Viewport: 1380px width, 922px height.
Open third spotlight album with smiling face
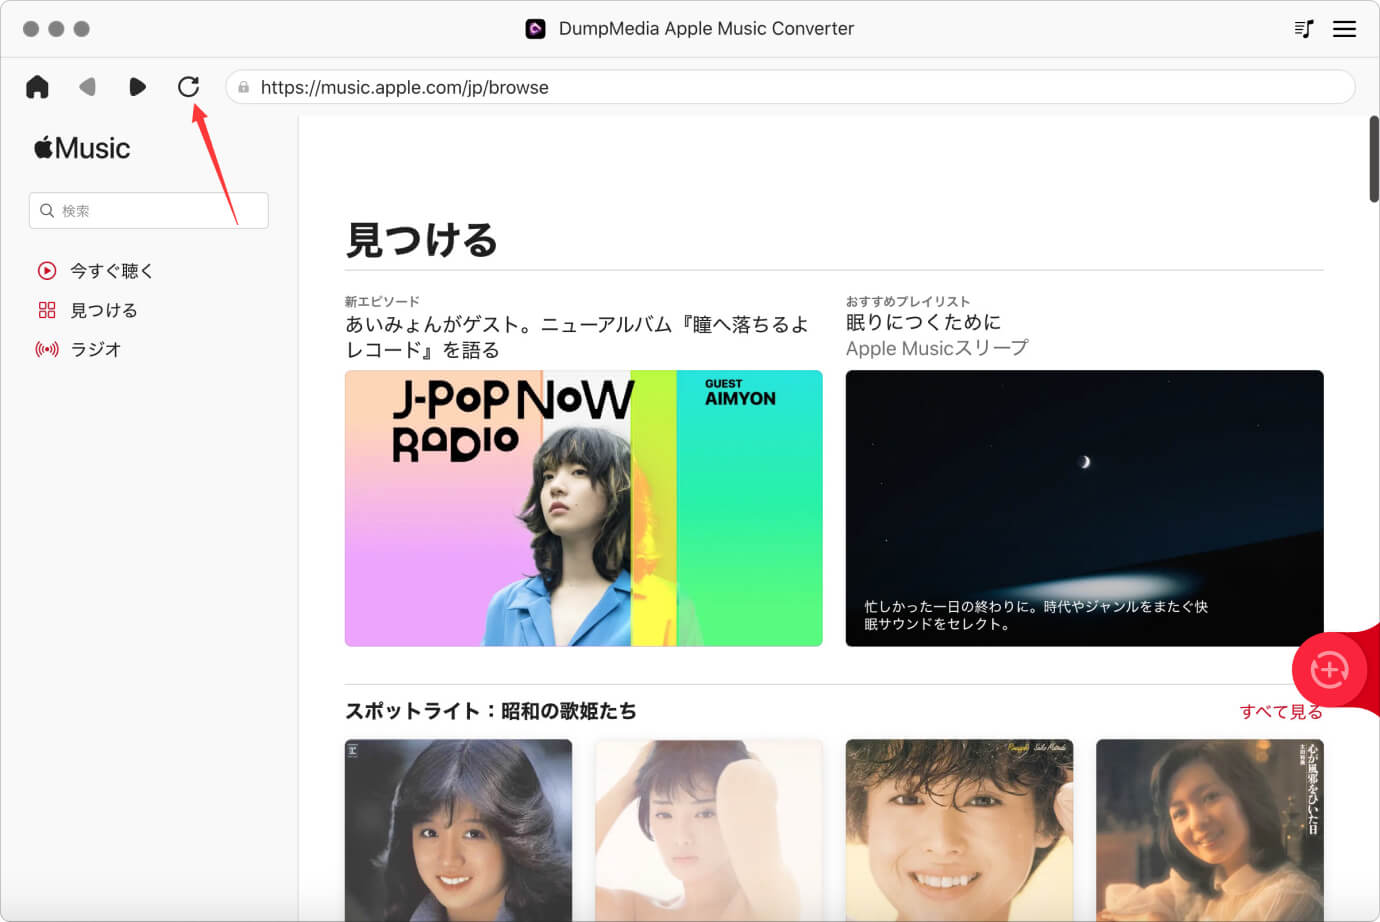959,830
